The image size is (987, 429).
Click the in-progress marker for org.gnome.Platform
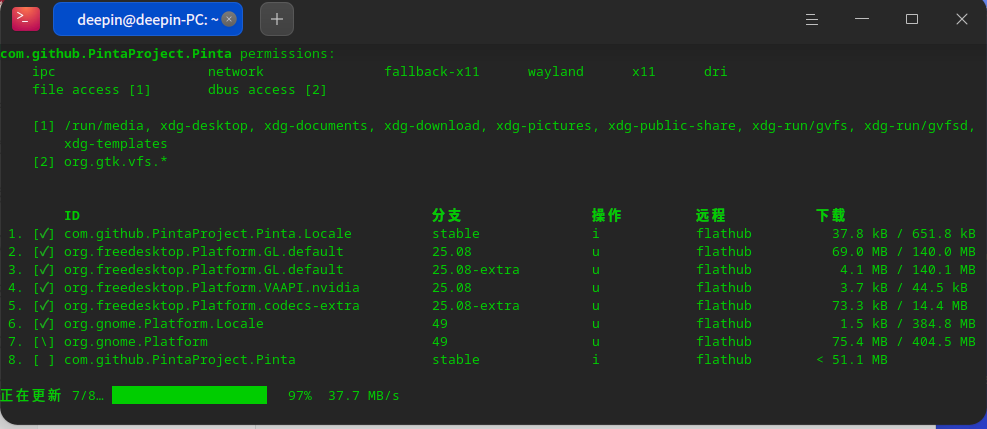pyautogui.click(x=44, y=342)
